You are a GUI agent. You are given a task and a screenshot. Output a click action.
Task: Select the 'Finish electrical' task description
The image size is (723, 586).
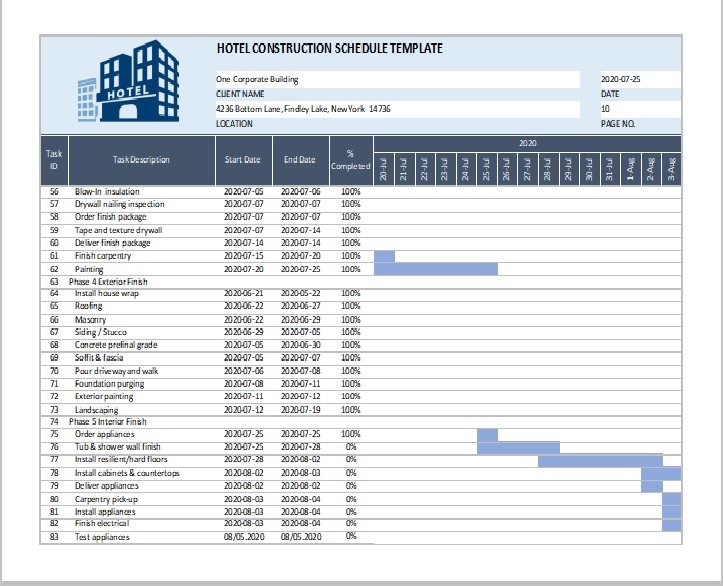pos(102,523)
